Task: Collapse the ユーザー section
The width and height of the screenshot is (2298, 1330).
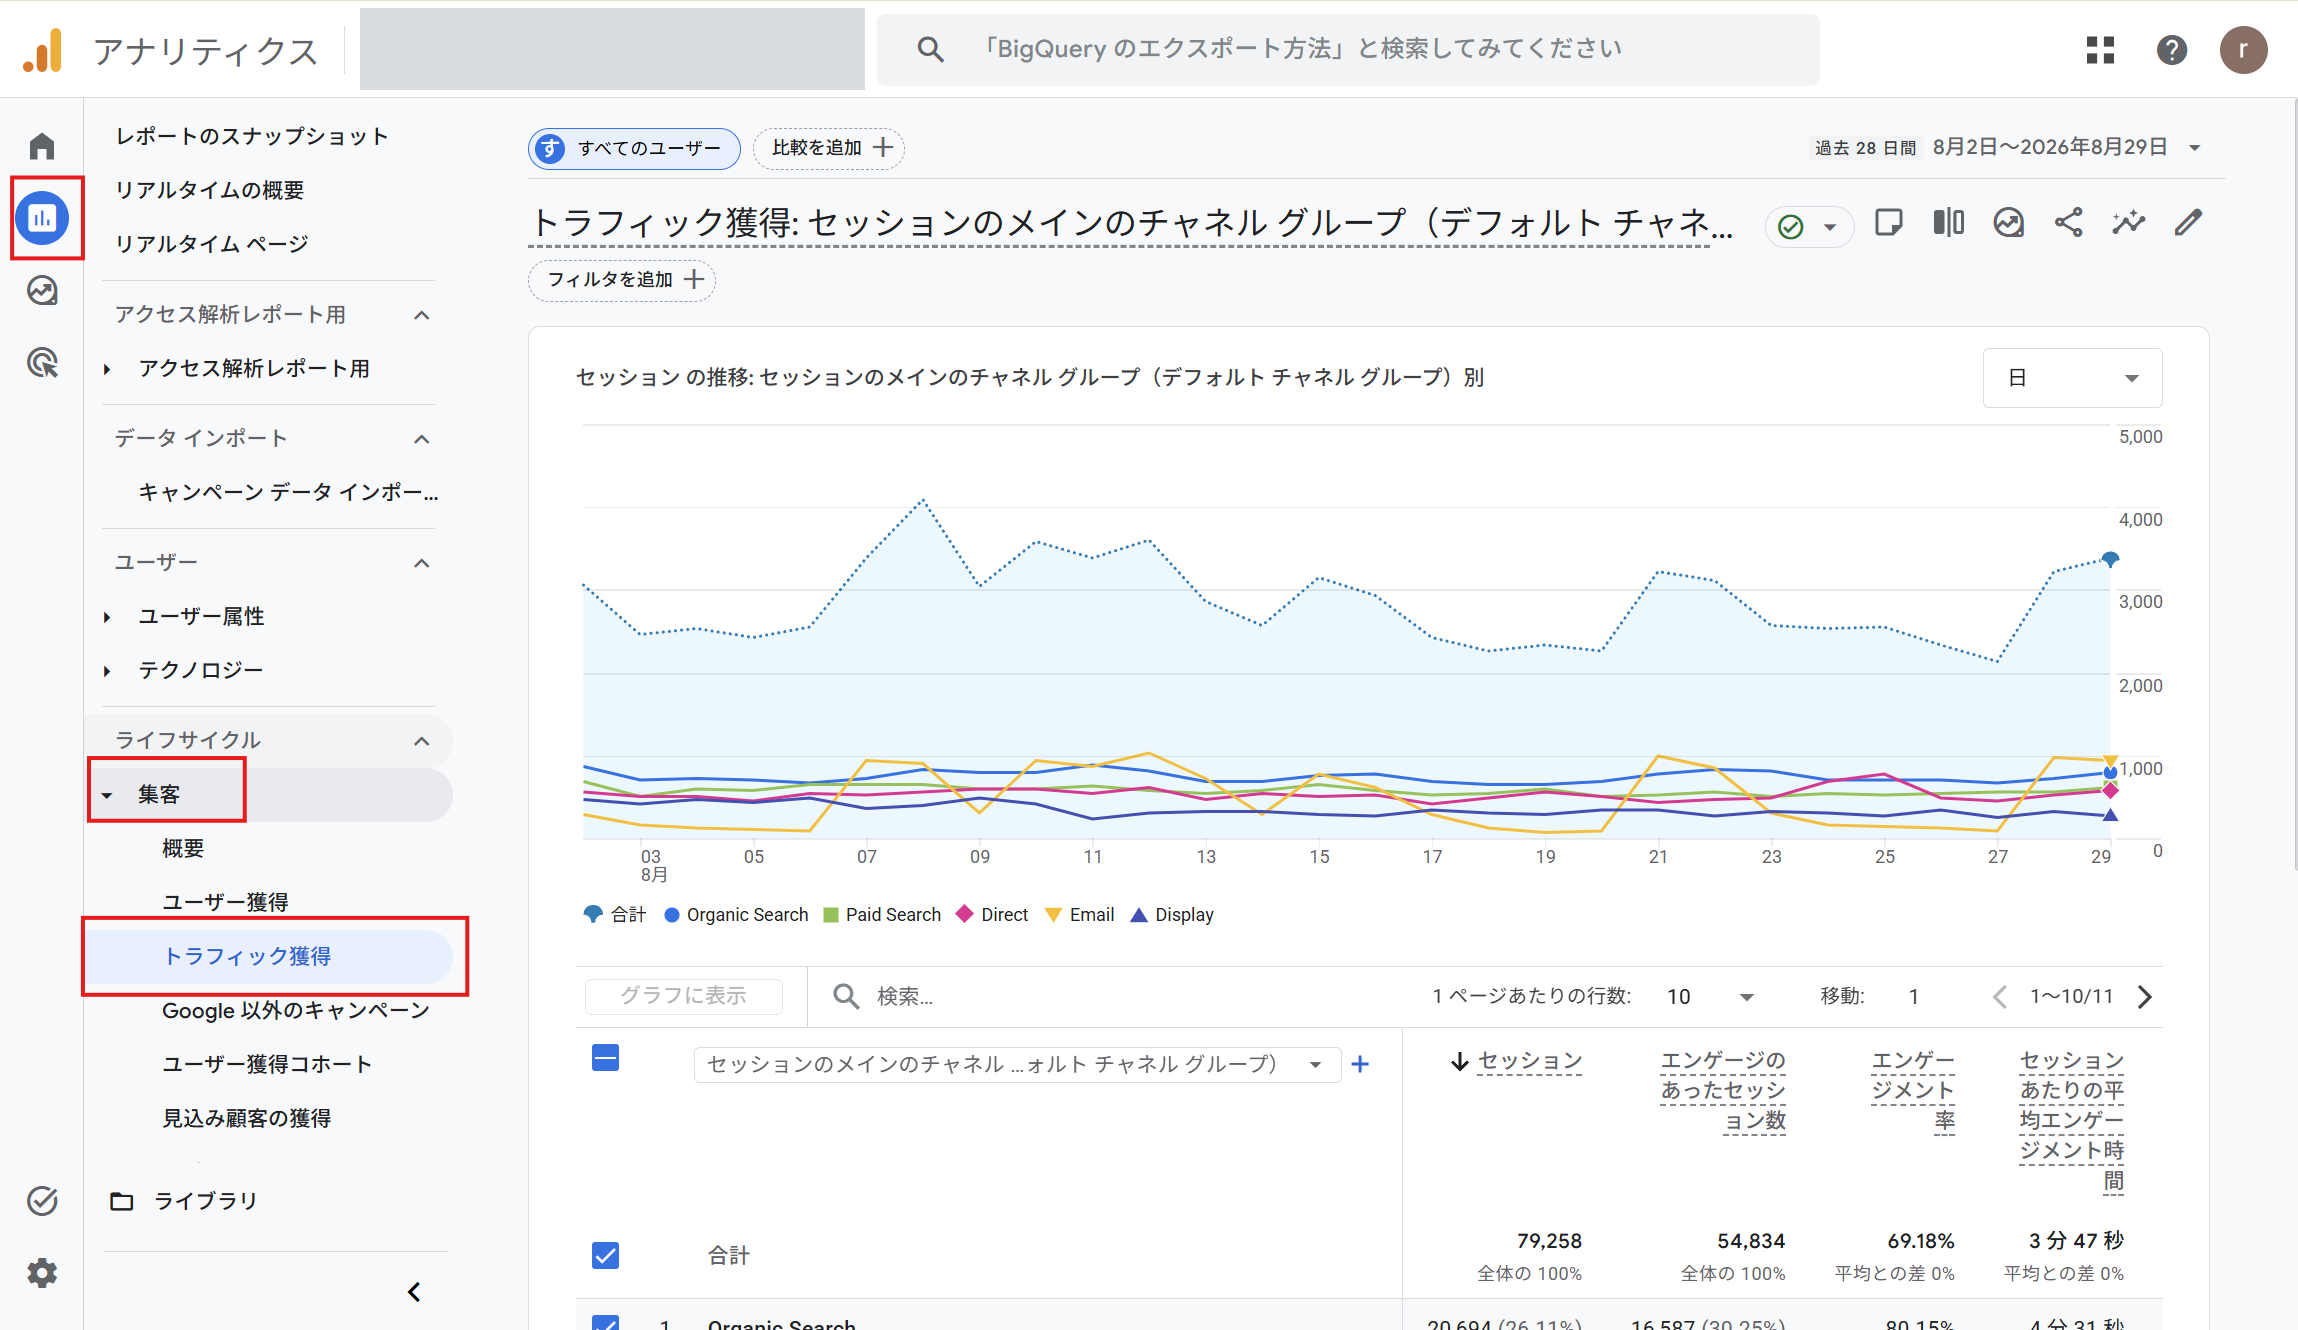Action: [422, 563]
